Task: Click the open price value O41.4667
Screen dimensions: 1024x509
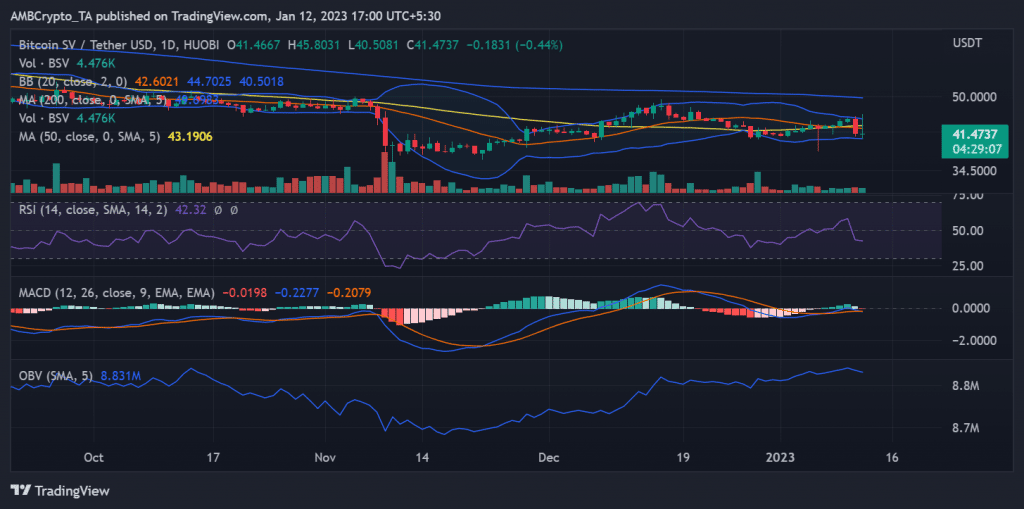Action: pyautogui.click(x=255, y=45)
